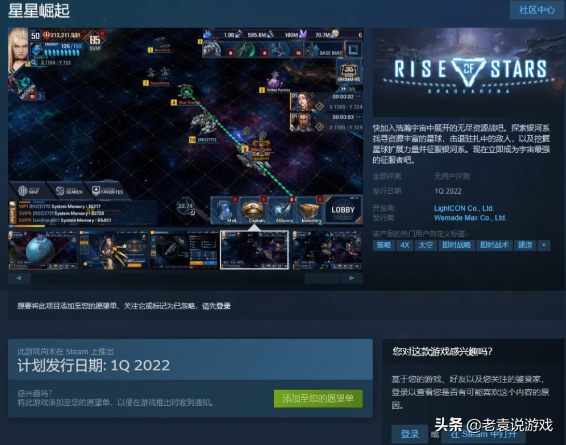Image resolution: width=566 pixels, height=445 pixels.
Task: Select the 太空 tag
Action: 425,245
